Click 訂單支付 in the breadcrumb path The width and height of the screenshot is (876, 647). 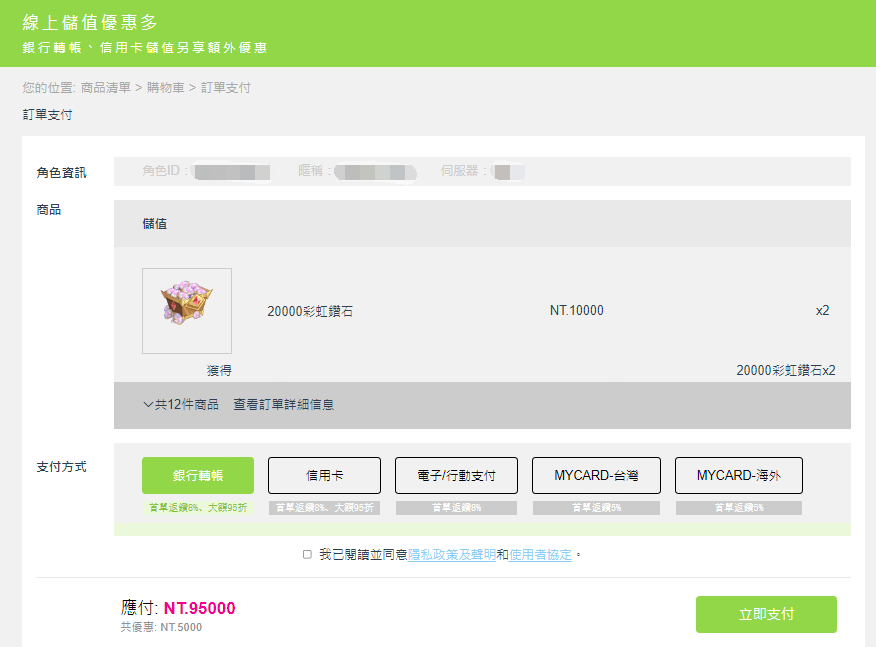(x=226, y=88)
